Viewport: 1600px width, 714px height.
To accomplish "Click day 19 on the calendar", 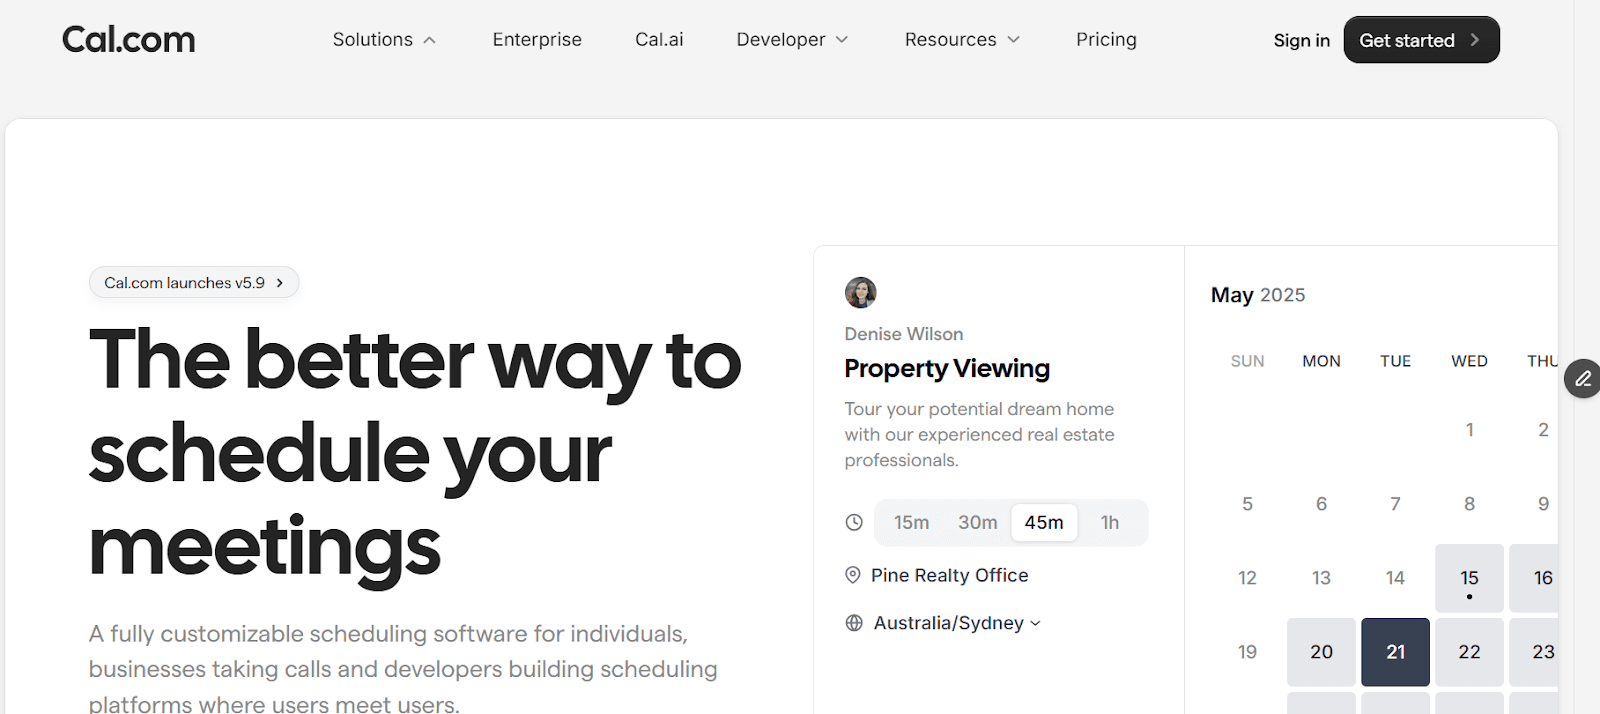I will [1247, 652].
